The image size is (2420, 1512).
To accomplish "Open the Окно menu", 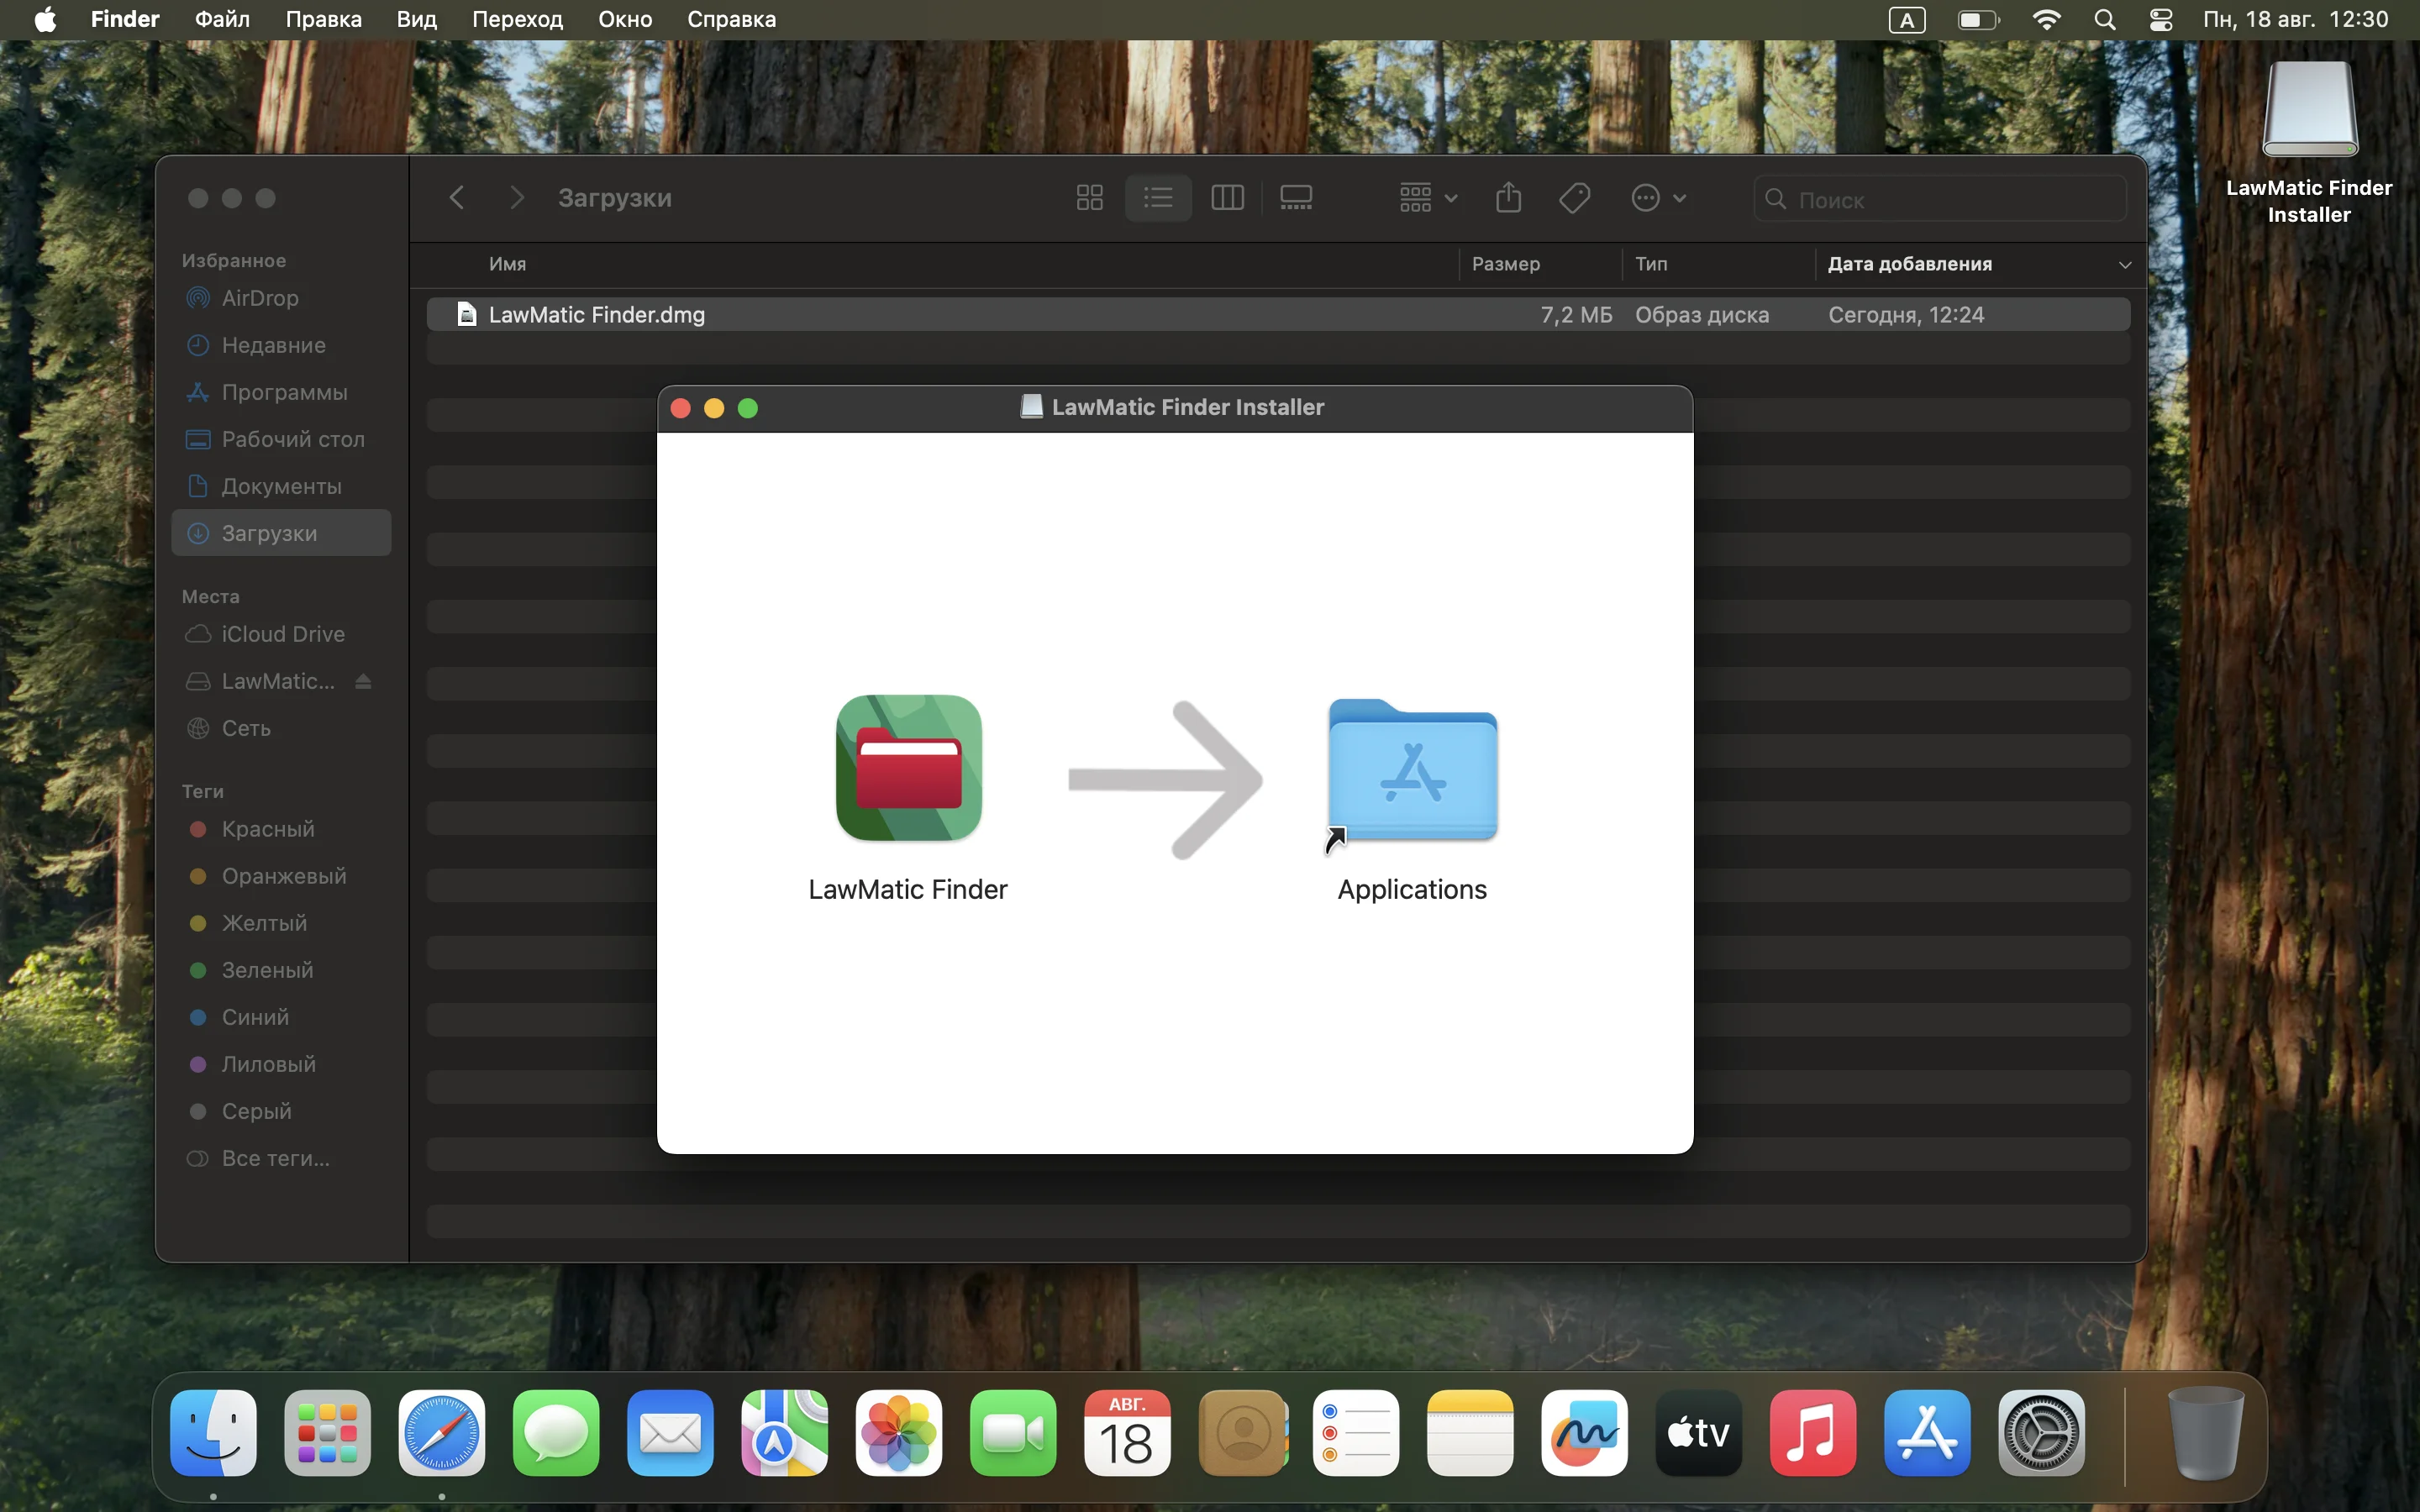I will 626,20.
